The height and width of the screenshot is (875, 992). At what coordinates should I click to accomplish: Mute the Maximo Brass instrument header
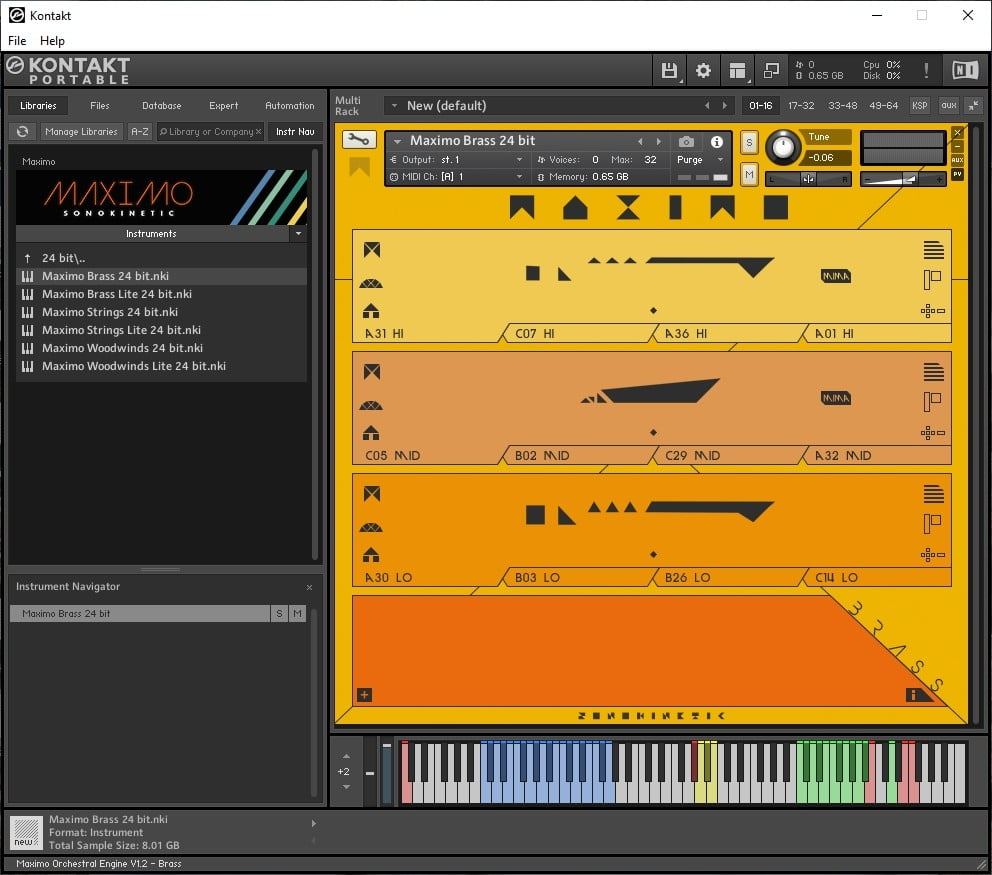(749, 175)
